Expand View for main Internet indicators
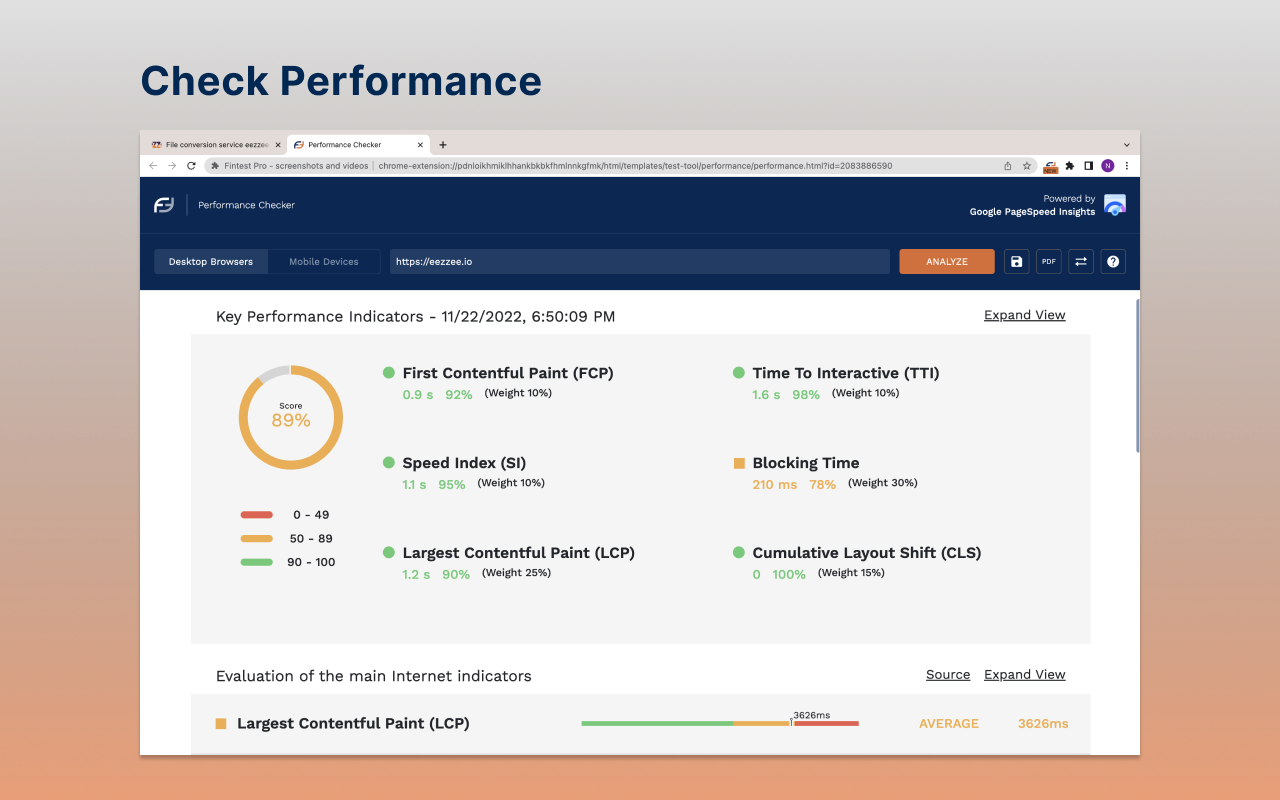This screenshot has height=800, width=1280. (x=1025, y=675)
